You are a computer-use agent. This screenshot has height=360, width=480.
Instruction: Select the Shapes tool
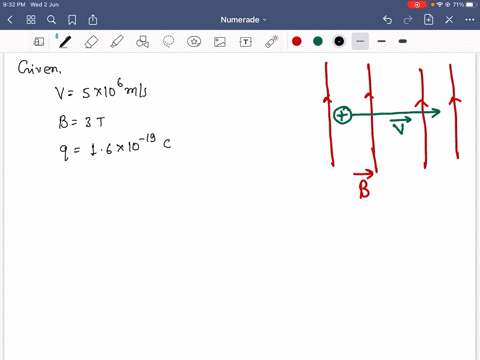tap(142, 42)
